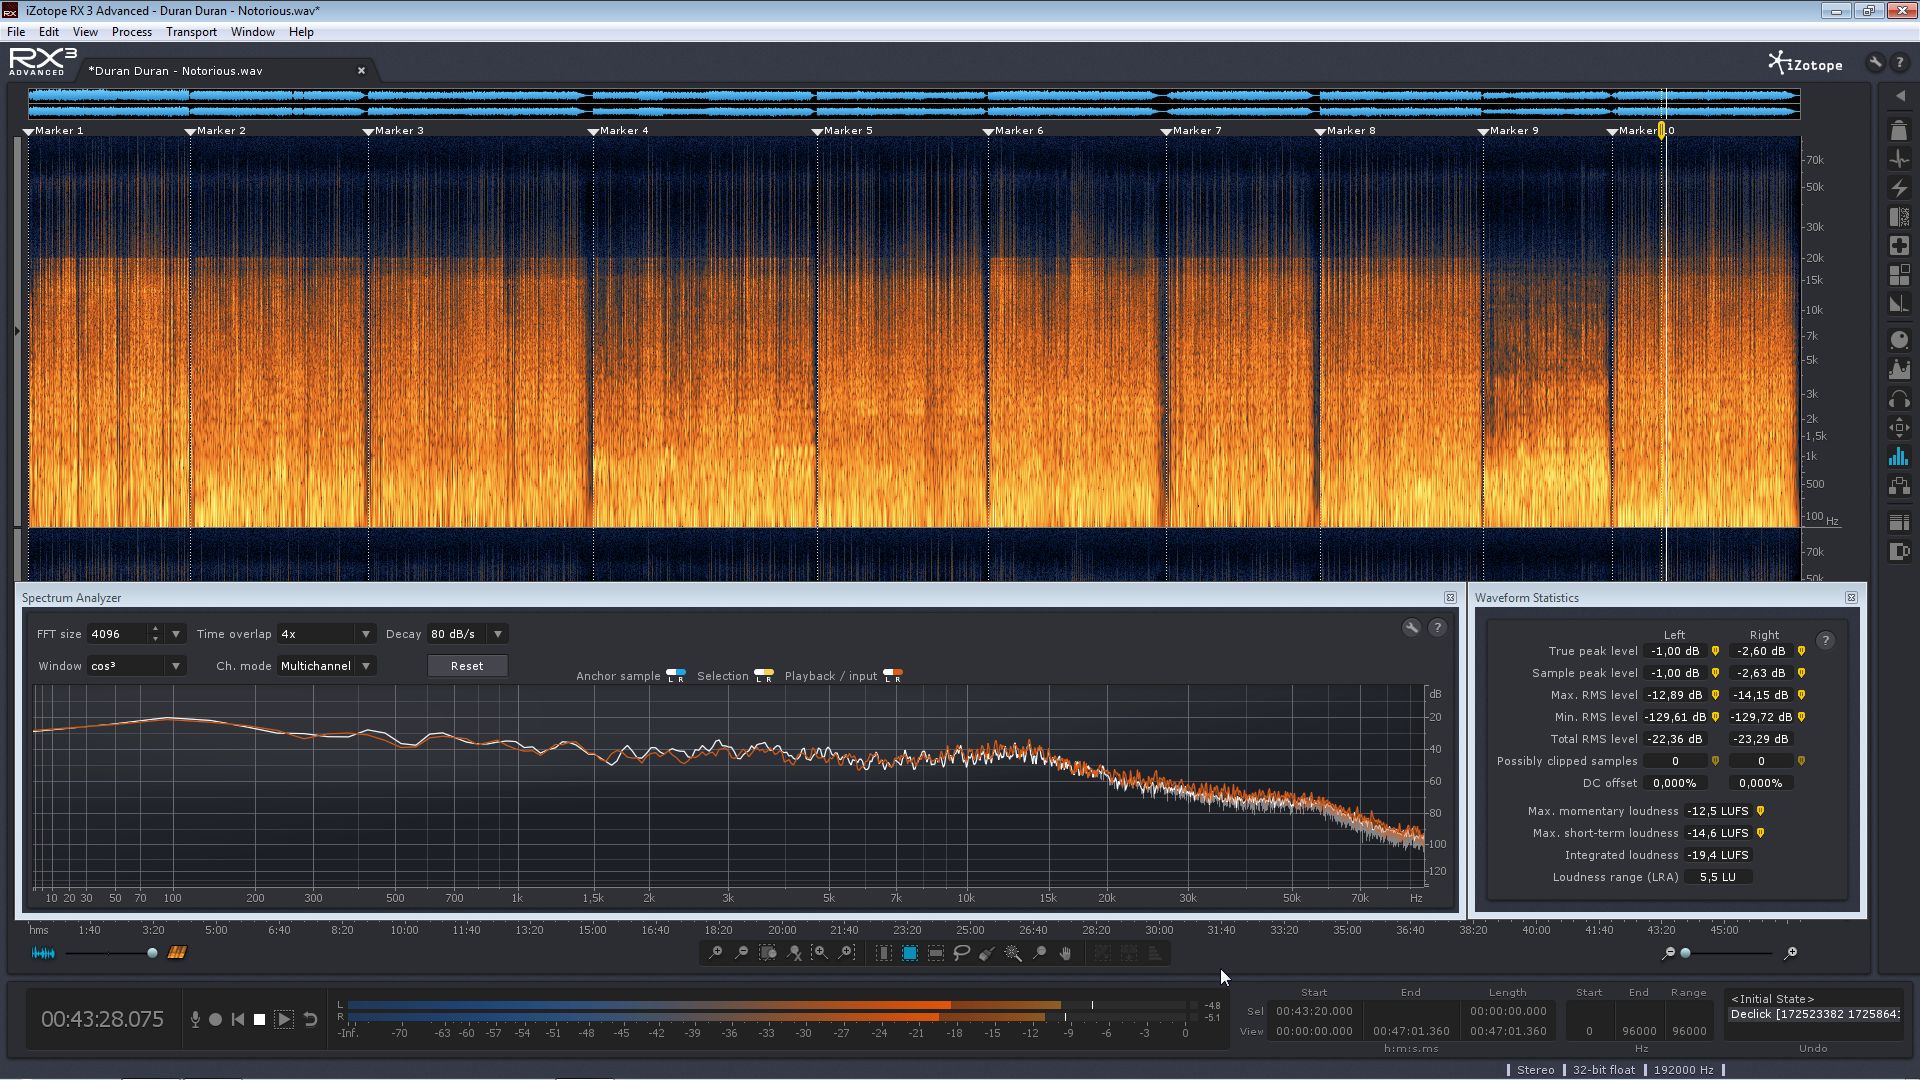The image size is (1920, 1080).
Task: Open the Denoise module icon
Action: tap(1899, 217)
